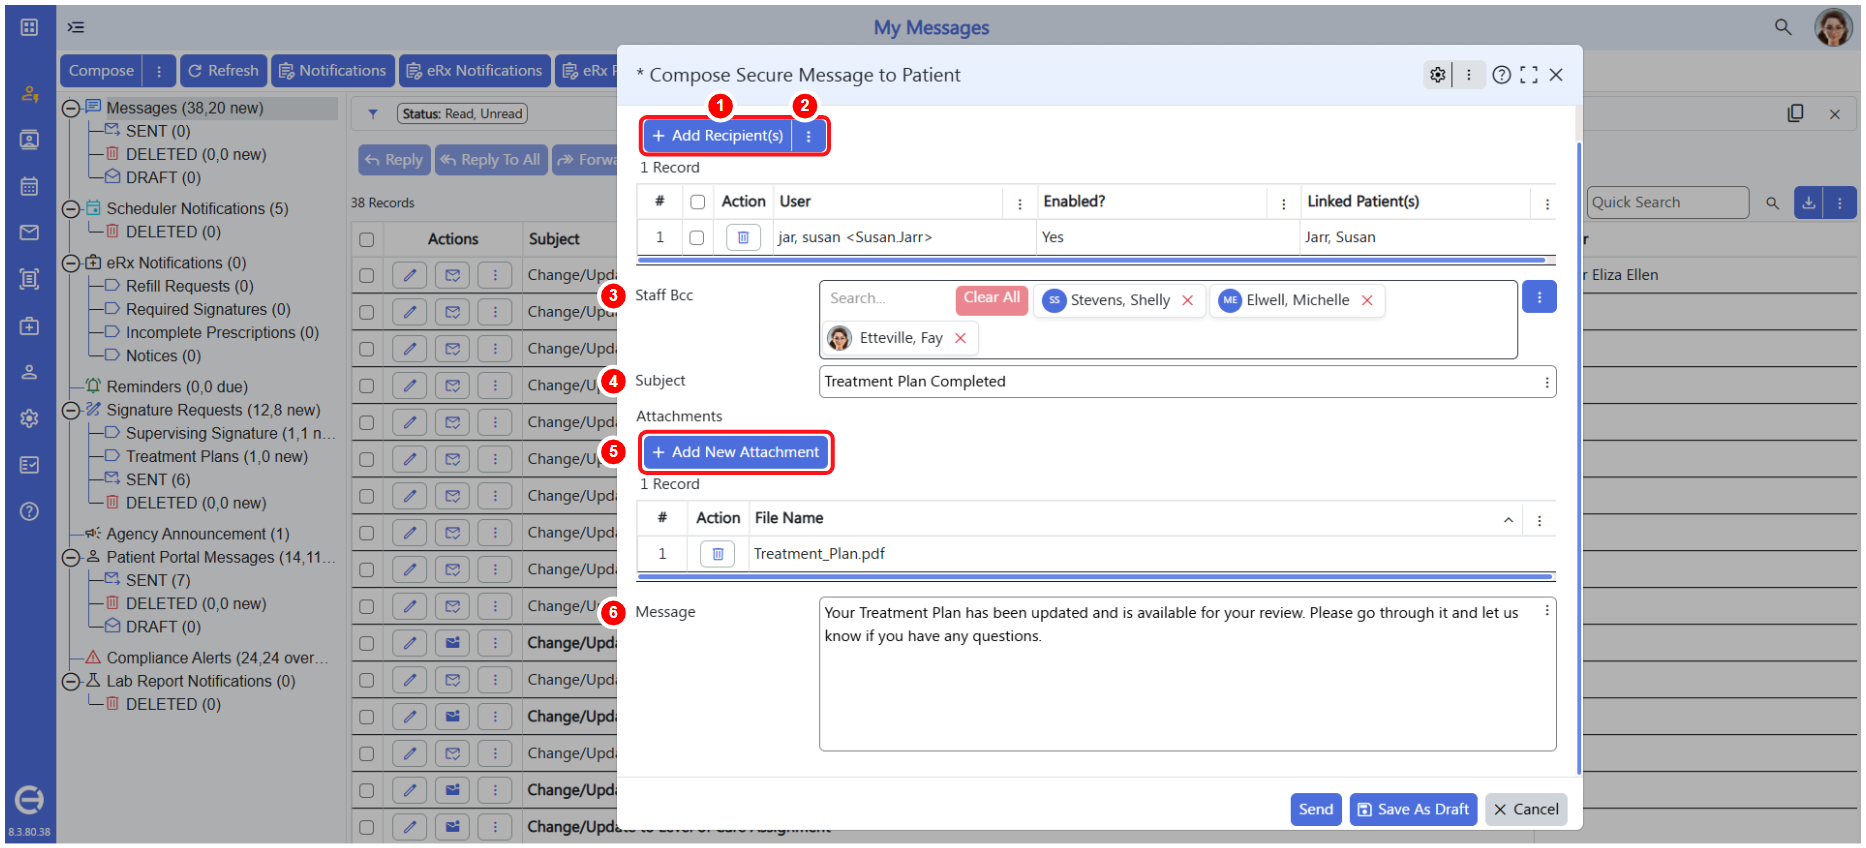Screen dimensions: 1866x848
Task: Tick the checkbox for recipient jar, susan
Action: 697,238
